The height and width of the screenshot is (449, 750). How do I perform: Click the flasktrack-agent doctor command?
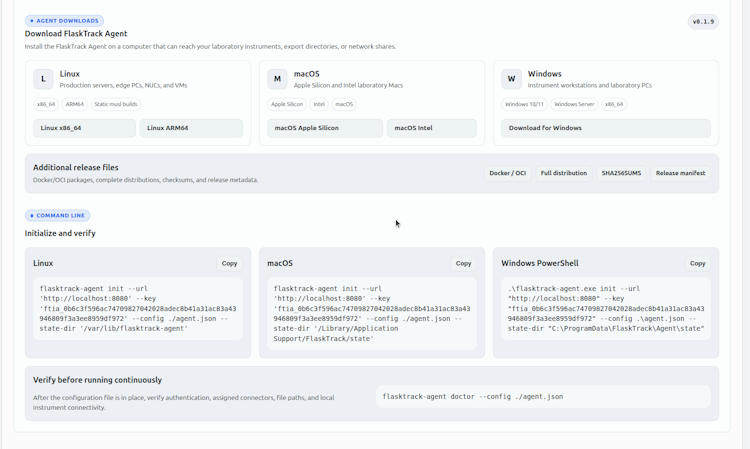coord(543,397)
